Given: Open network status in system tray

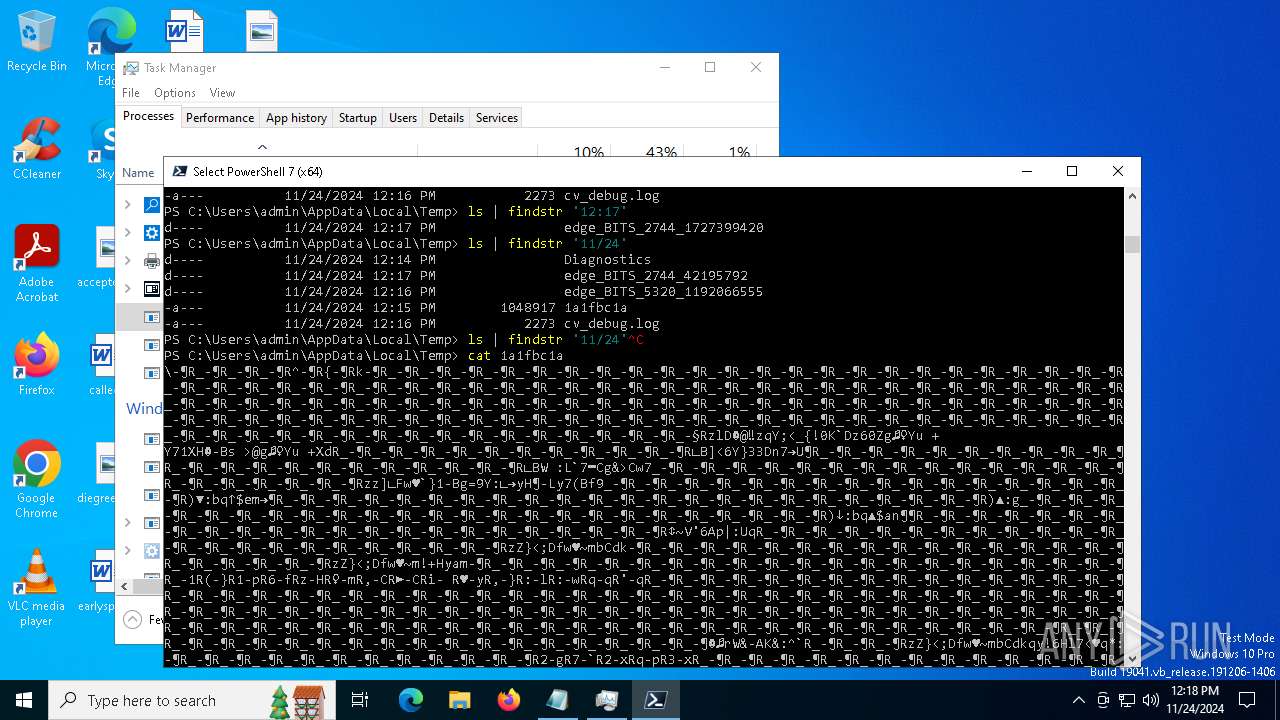Looking at the screenshot, I should [x=1127, y=700].
